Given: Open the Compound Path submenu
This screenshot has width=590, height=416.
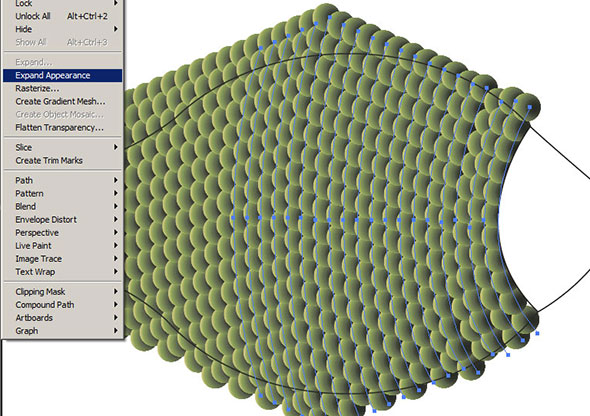Looking at the screenshot, I should click(x=62, y=305).
